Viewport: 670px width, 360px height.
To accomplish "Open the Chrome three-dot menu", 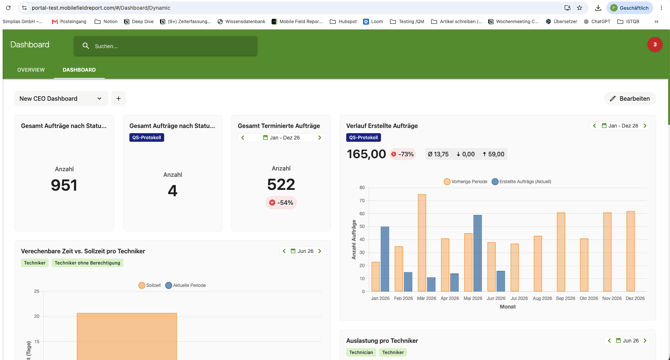I will (x=661, y=8).
